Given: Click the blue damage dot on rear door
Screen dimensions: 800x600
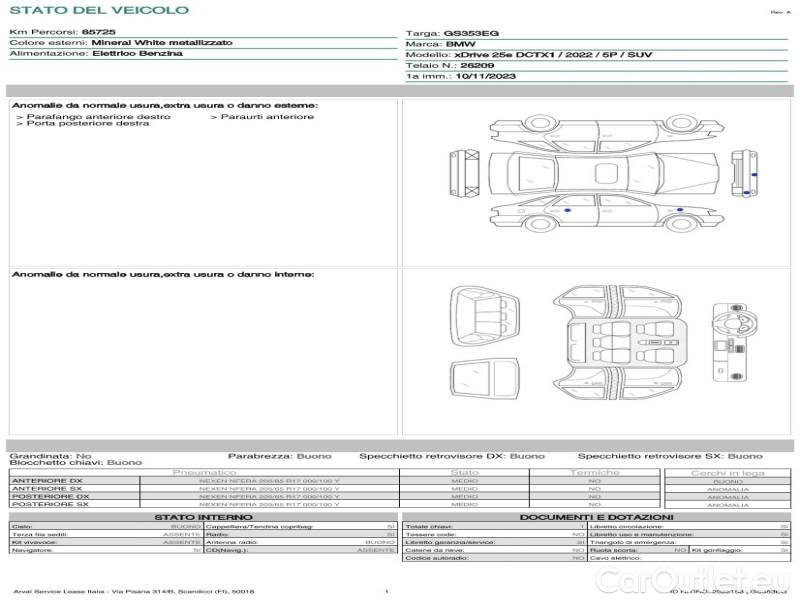Looking at the screenshot, I should click(x=567, y=212).
